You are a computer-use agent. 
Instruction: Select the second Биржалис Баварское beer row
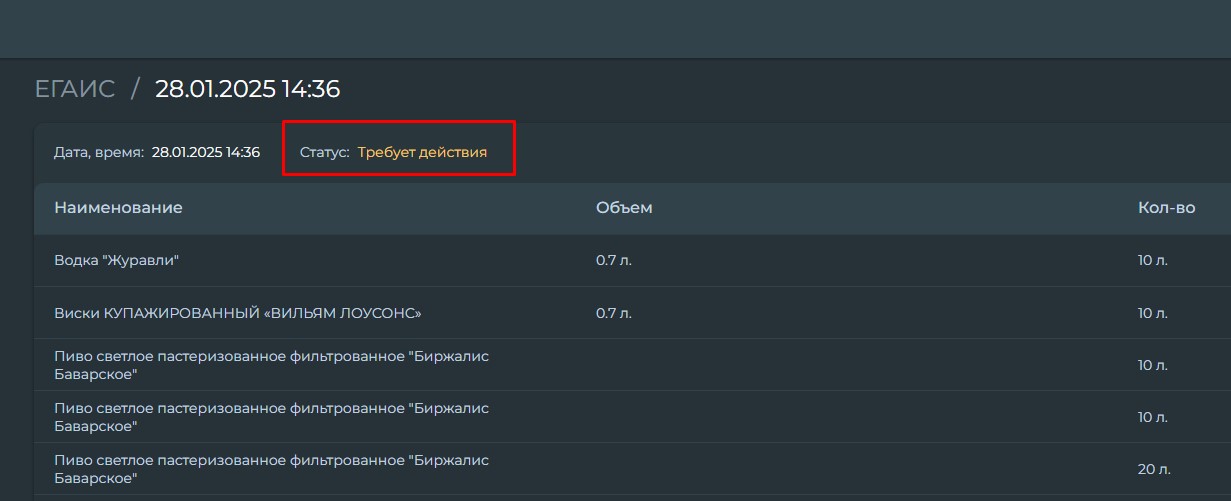coord(632,417)
